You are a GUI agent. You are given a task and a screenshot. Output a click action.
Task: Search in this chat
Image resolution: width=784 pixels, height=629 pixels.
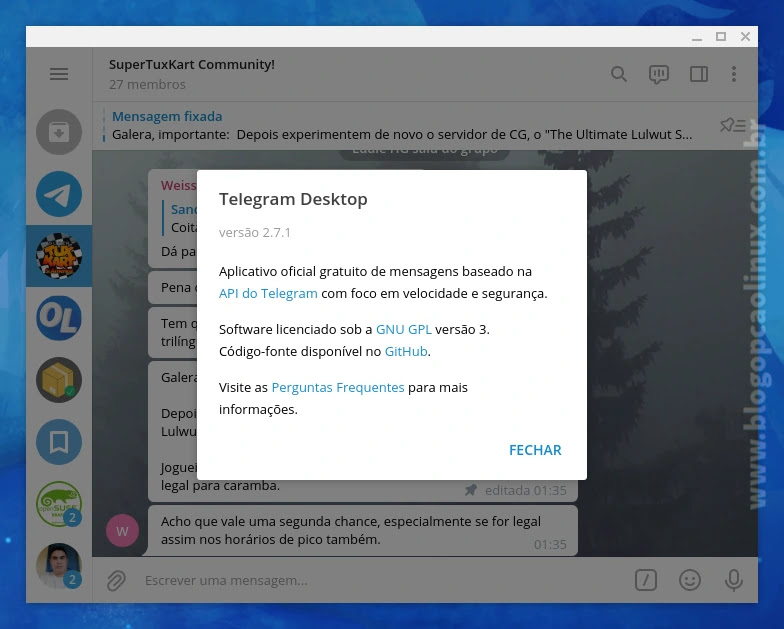618,74
